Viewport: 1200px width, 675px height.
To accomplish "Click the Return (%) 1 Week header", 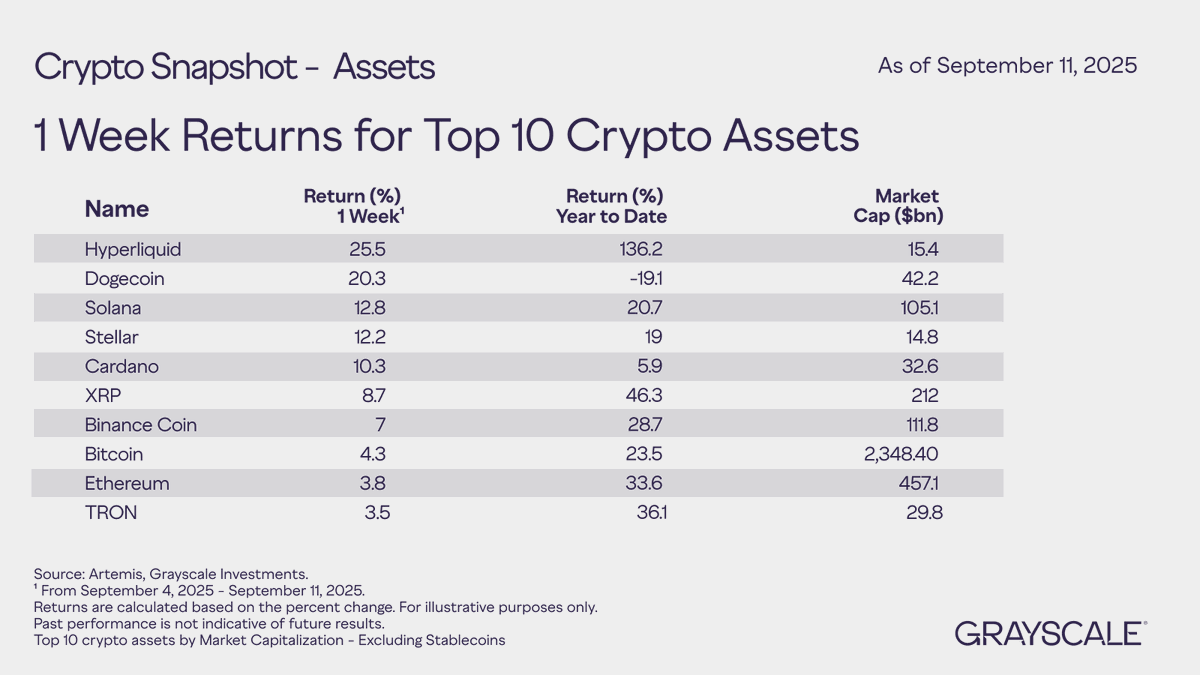I will [x=358, y=206].
